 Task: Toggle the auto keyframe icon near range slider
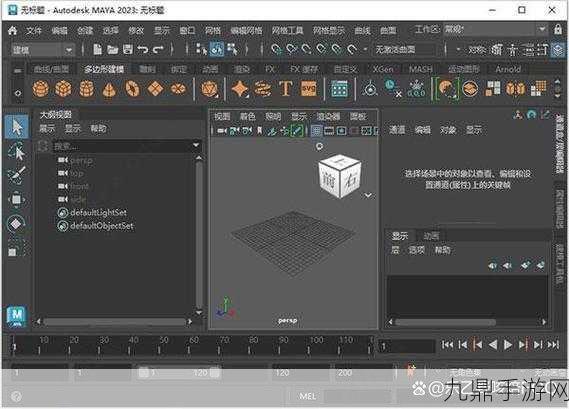[x=411, y=371]
